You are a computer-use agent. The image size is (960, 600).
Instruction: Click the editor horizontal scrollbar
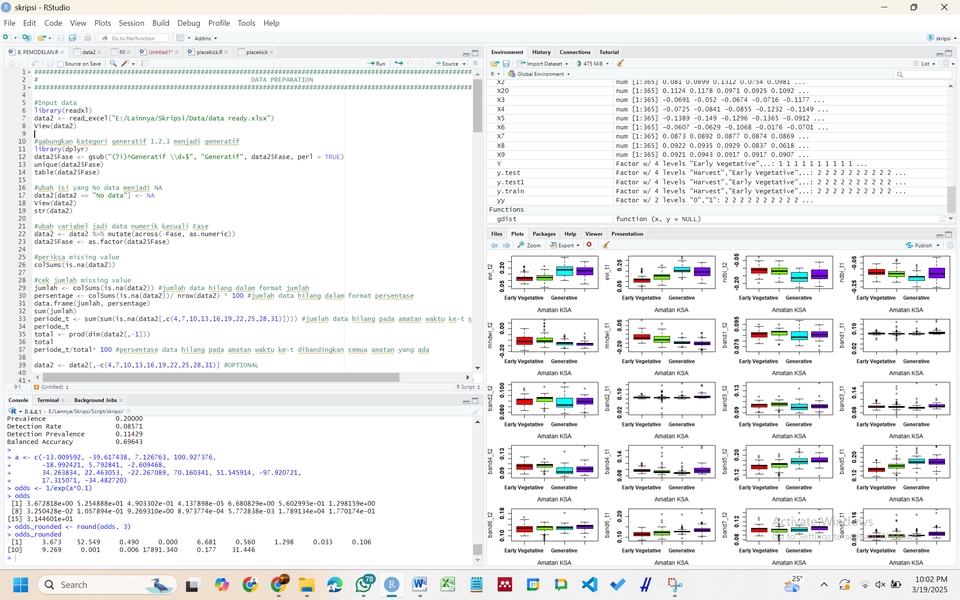pos(220,377)
